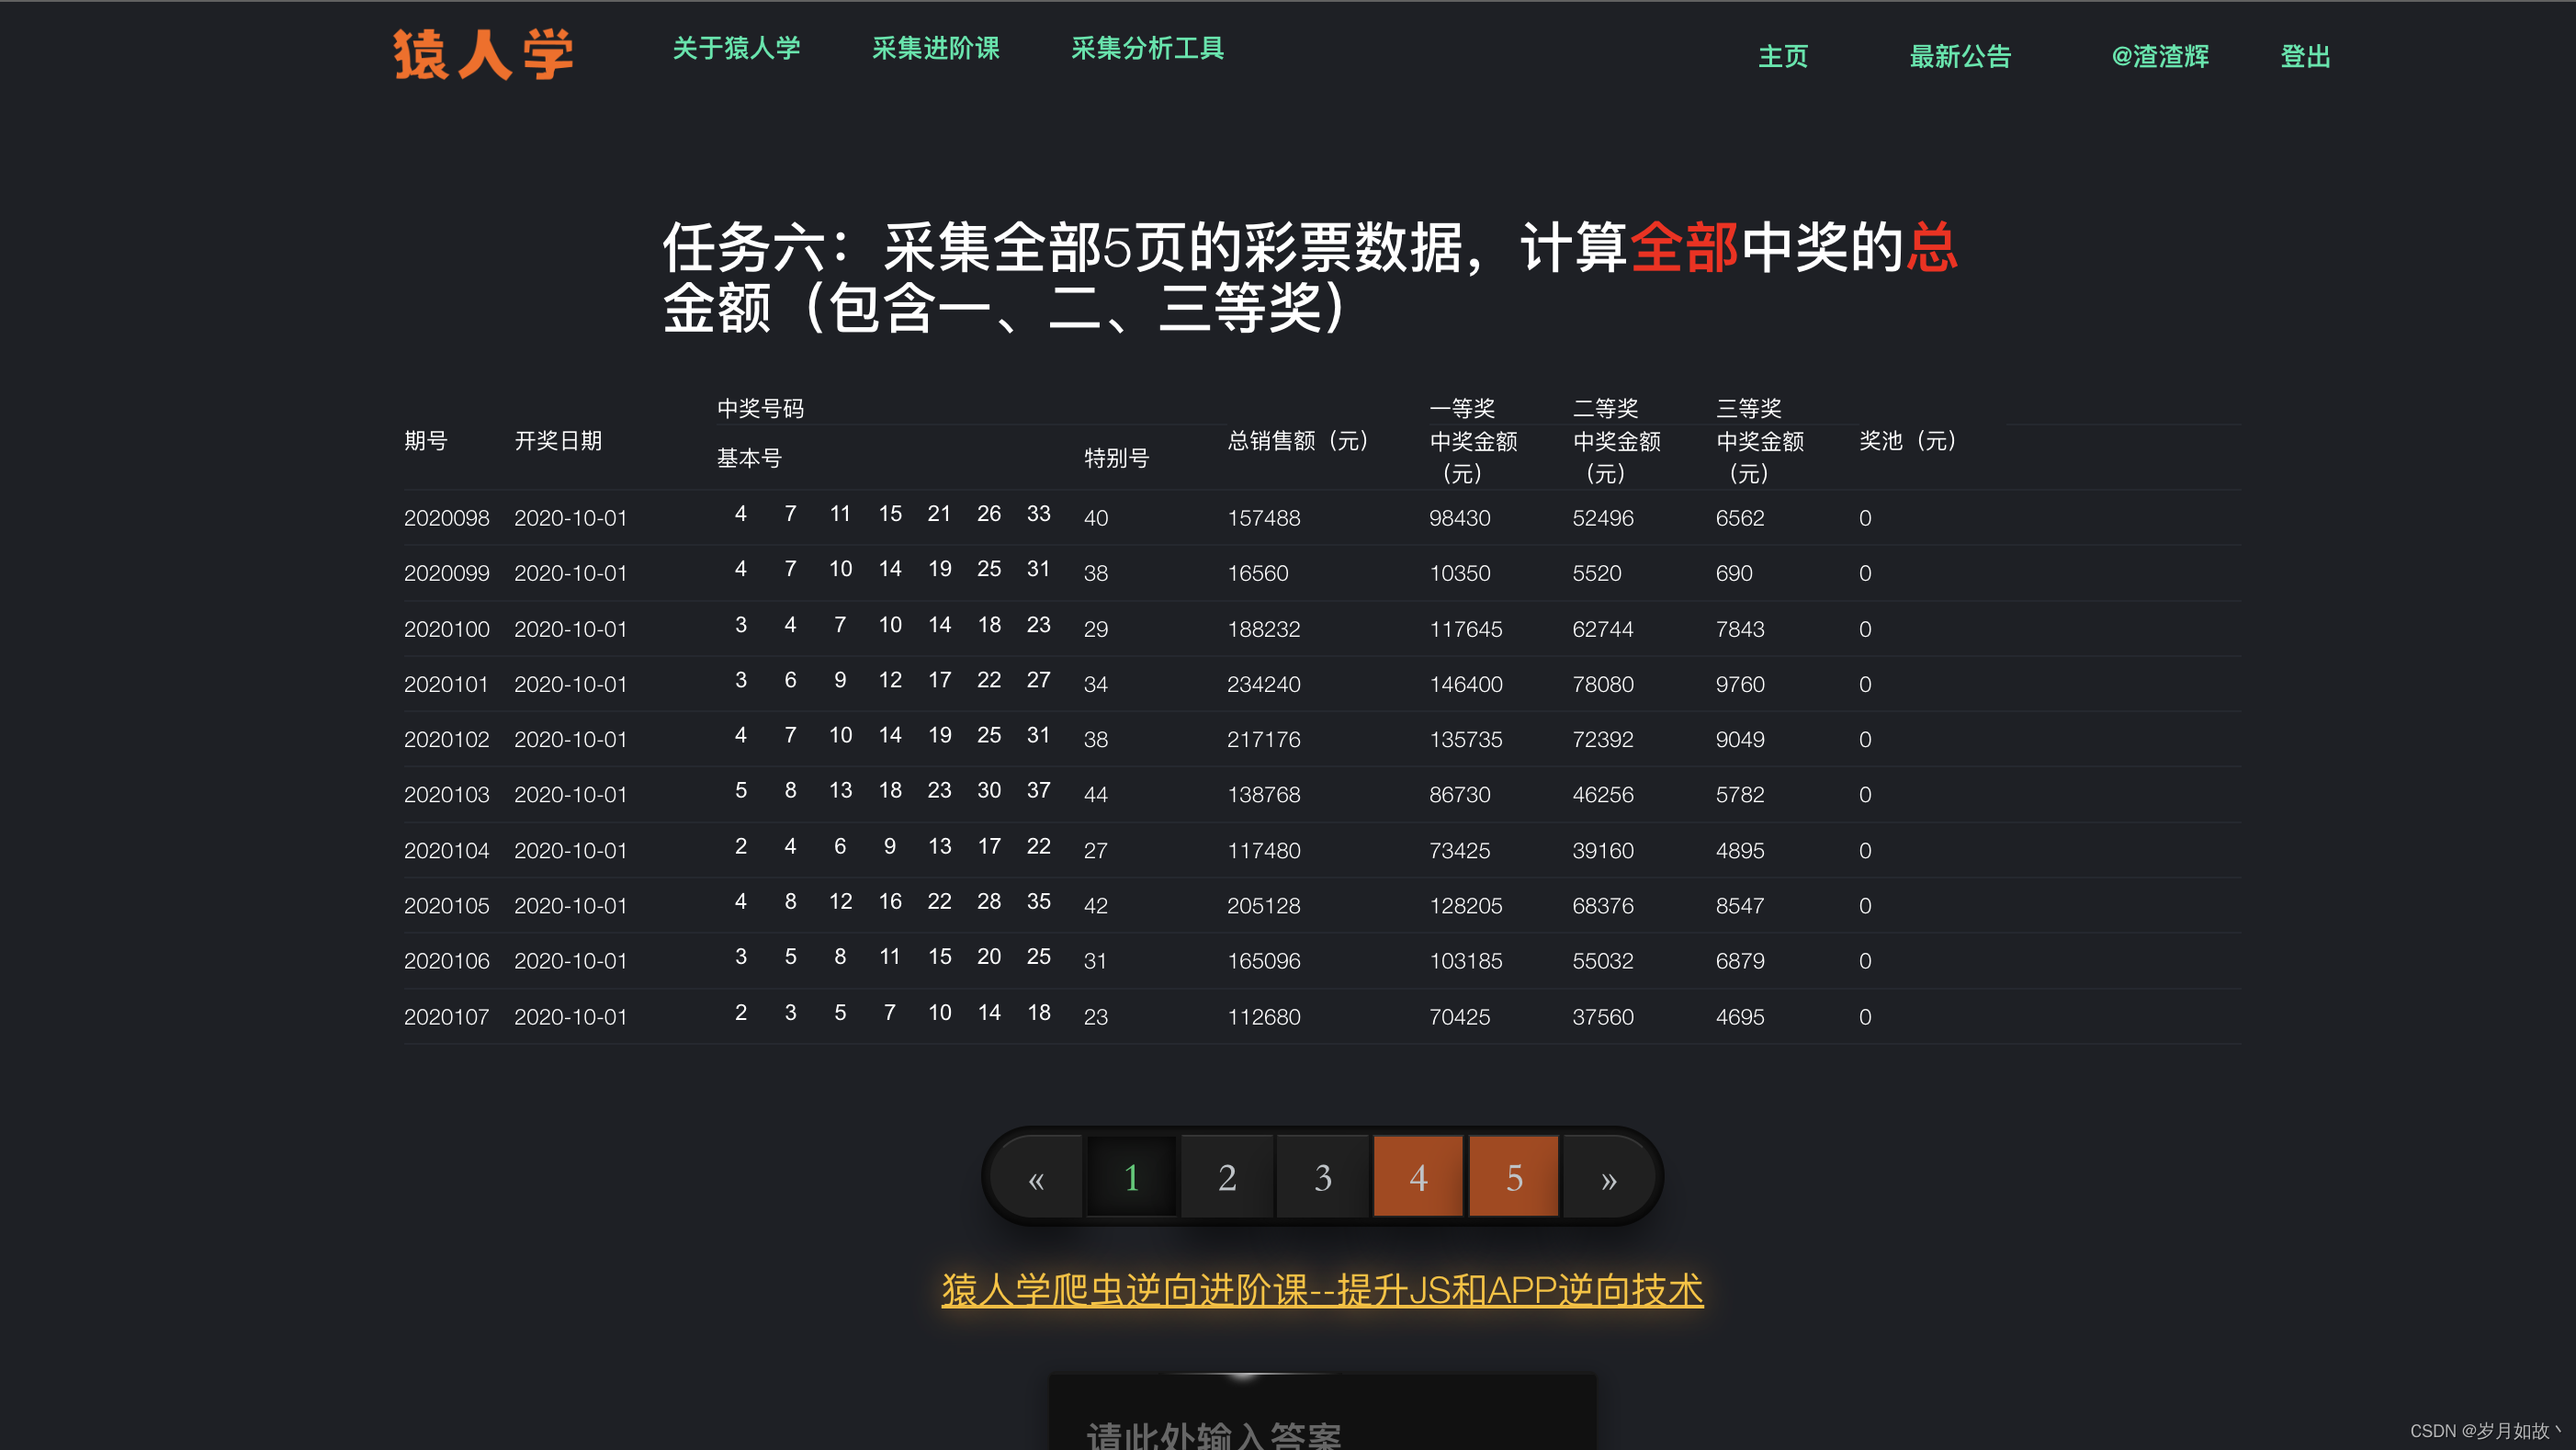Image resolution: width=2576 pixels, height=1450 pixels.
Task: Switch to page 3 in pagination
Action: tap(1322, 1178)
